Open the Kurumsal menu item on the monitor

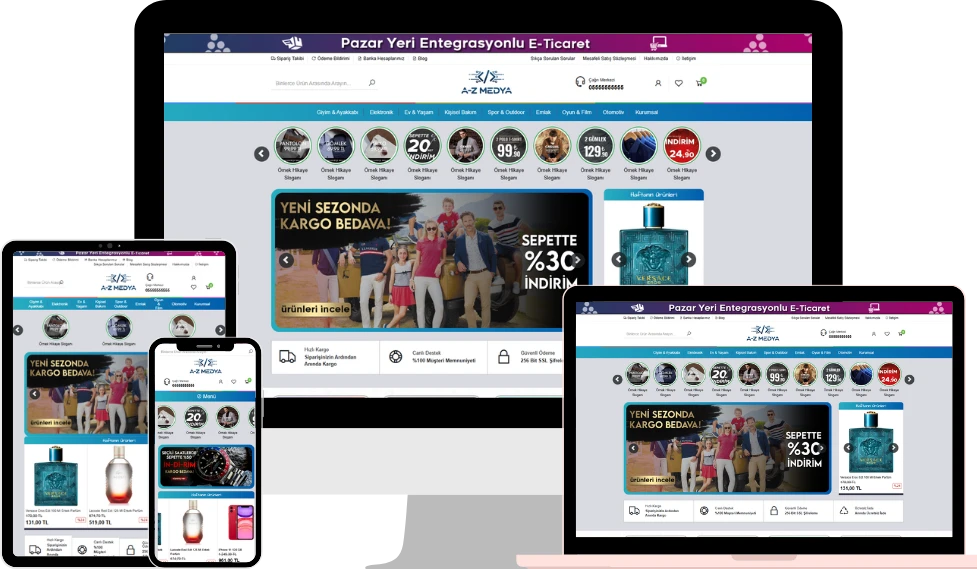645,112
